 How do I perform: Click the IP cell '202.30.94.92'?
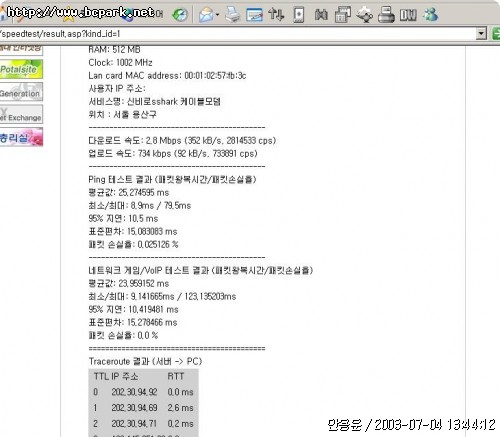134,392
